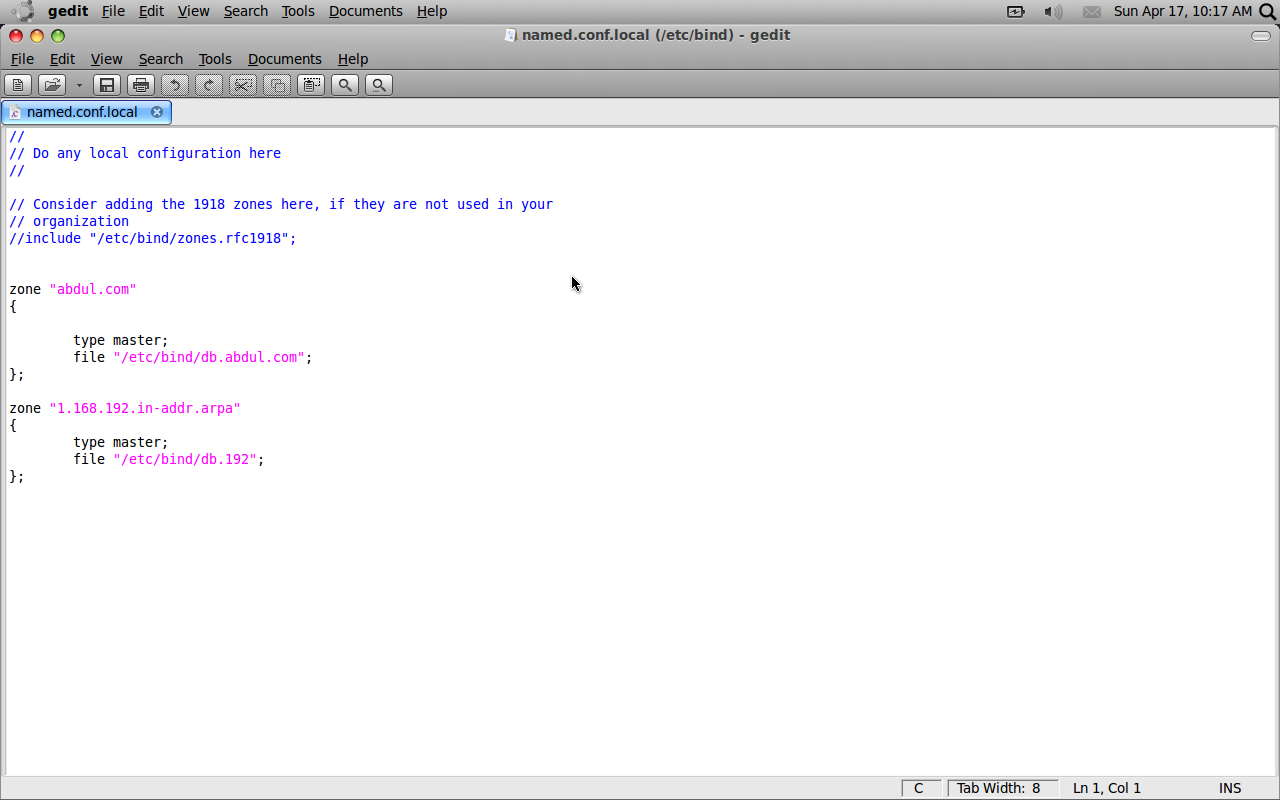Image resolution: width=1280 pixels, height=800 pixels.
Task: Click the date and time clock
Action: pos(1183,11)
